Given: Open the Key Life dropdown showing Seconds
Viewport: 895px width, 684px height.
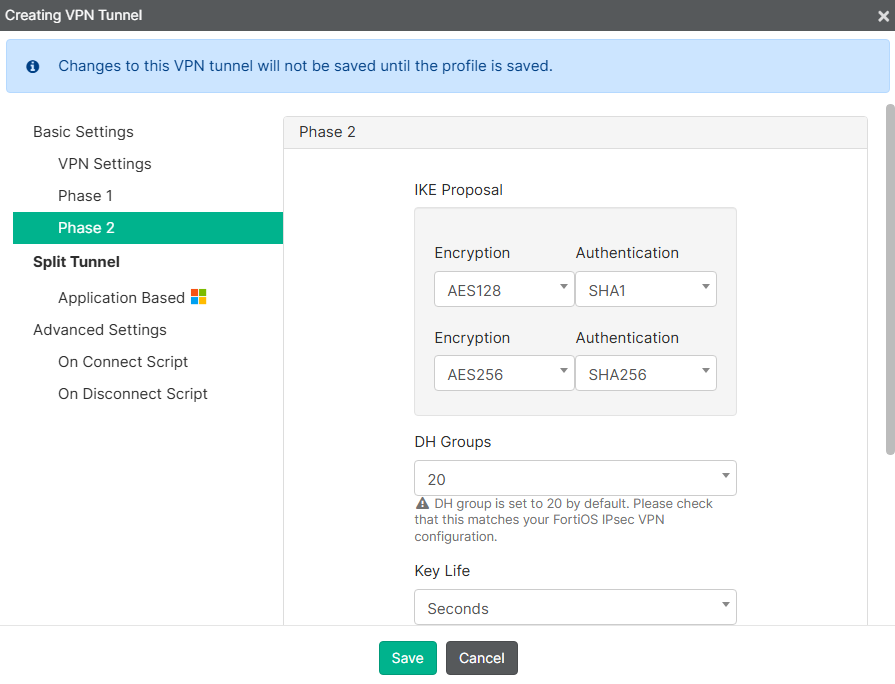Looking at the screenshot, I should click(575, 607).
